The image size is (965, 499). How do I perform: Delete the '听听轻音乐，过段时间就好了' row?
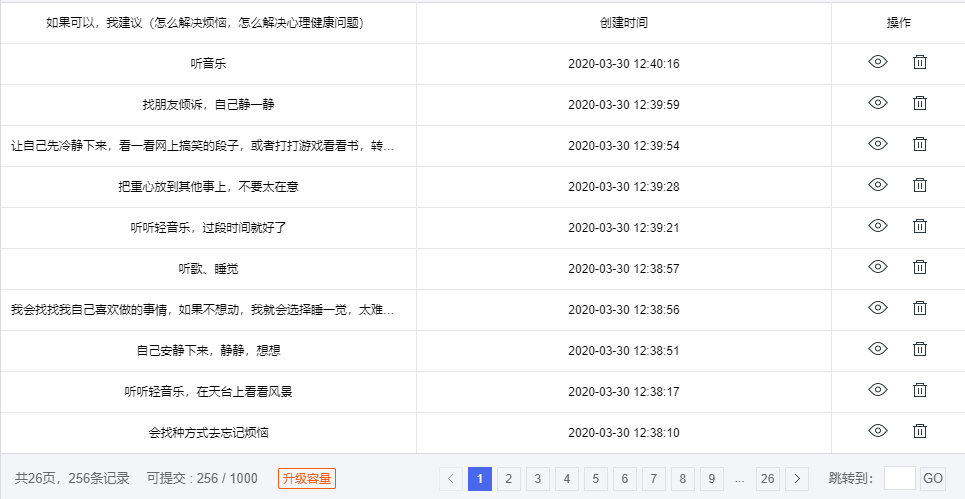coord(920,227)
